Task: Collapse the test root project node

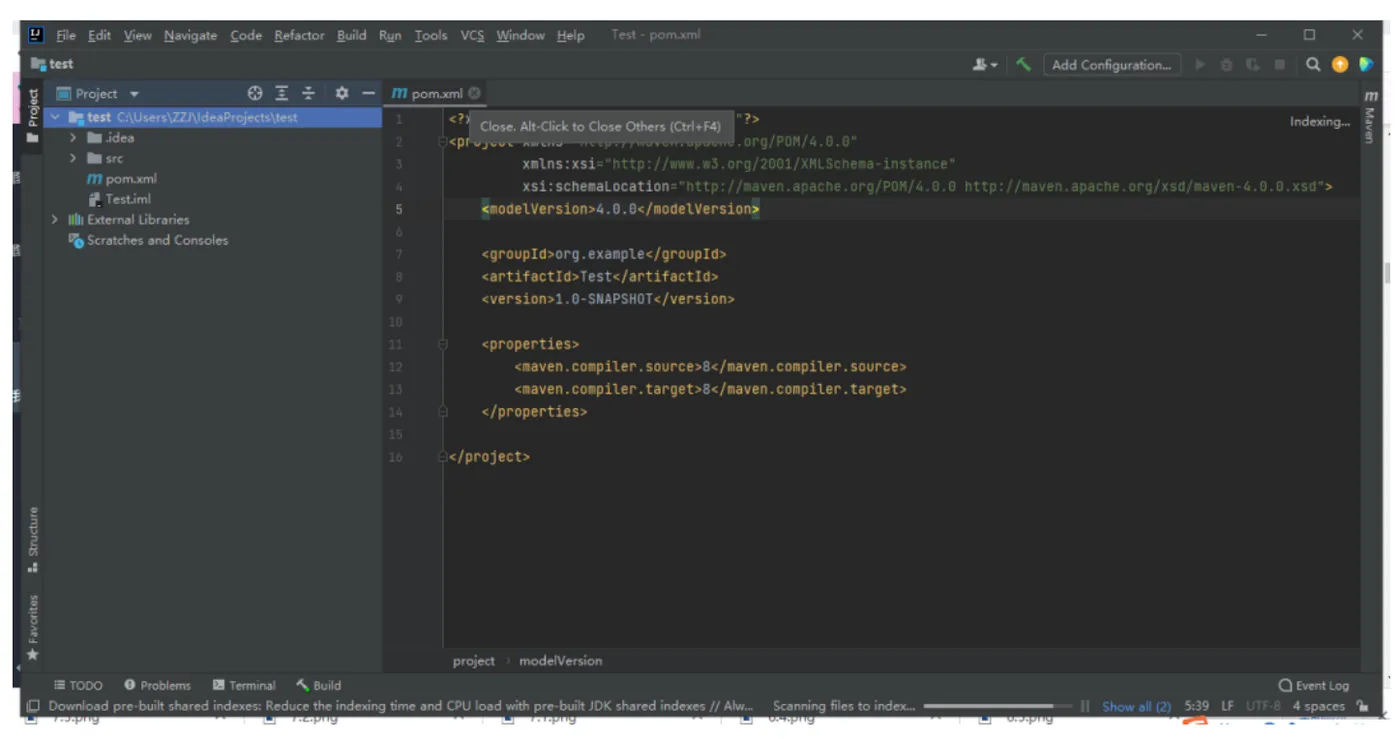Action: point(56,117)
